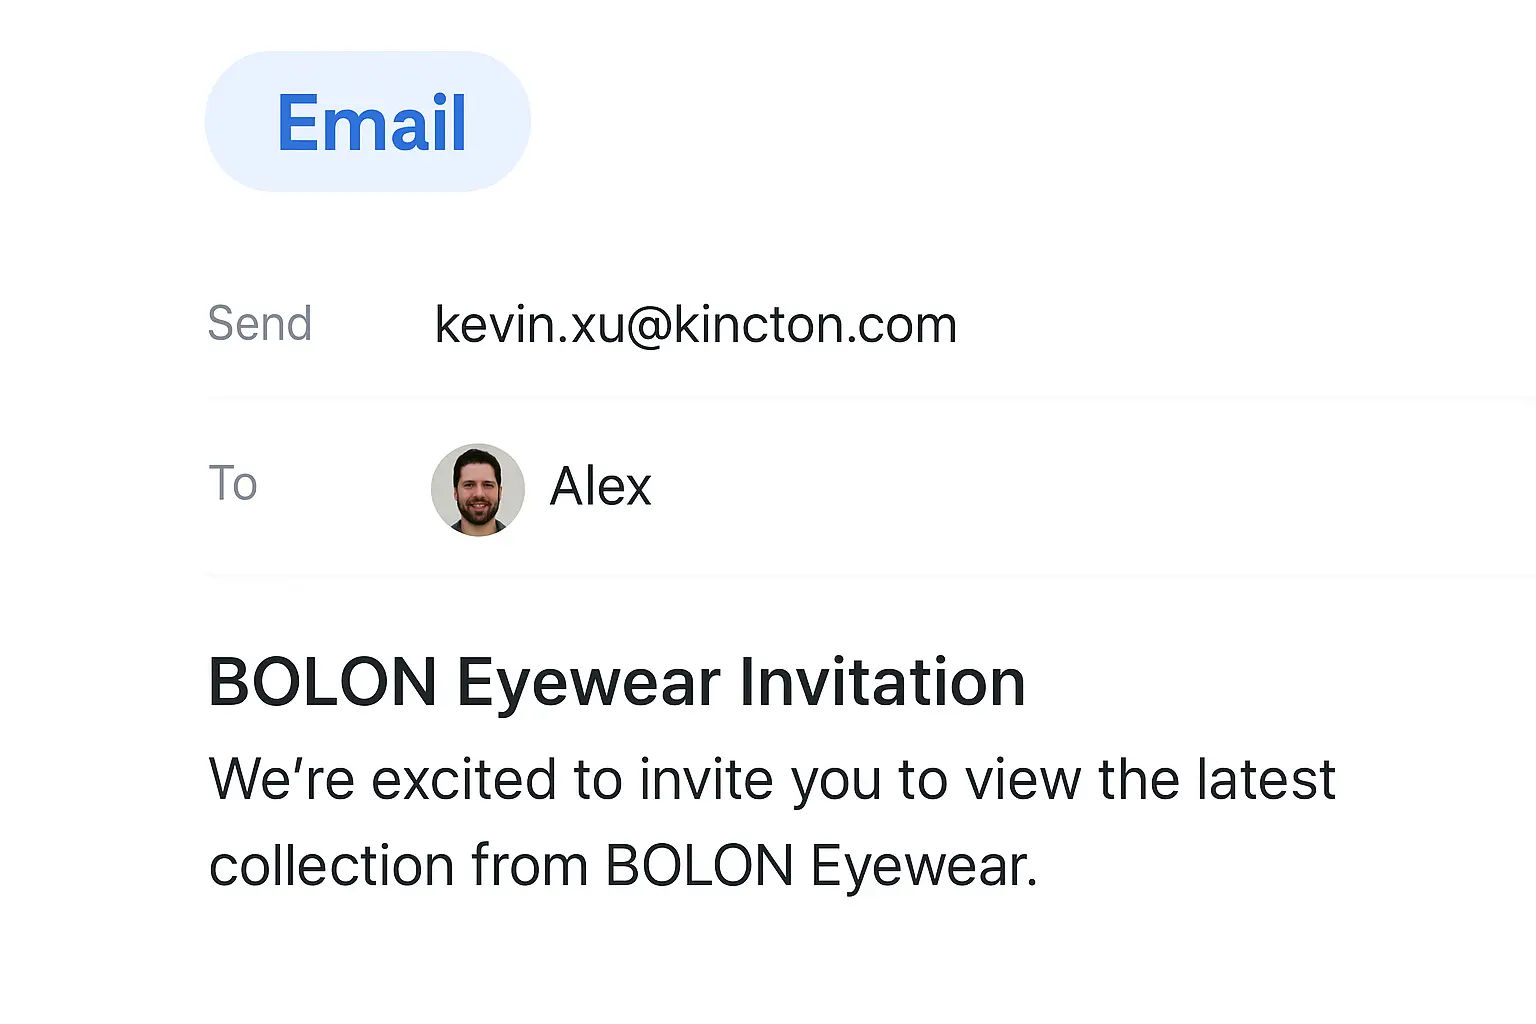The image size is (1536, 1024).
Task: Click the Send field label
Action: pyautogui.click(x=259, y=324)
